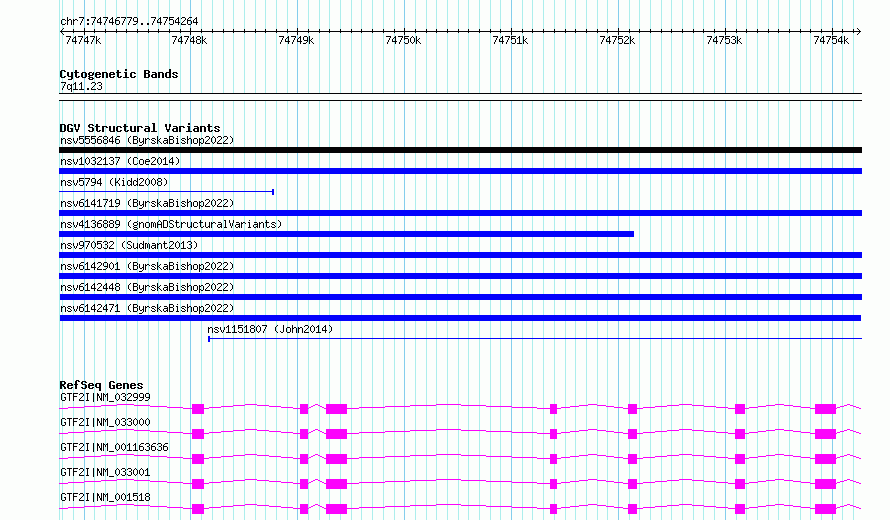The image size is (890, 520).
Task: Open variant nsv6141719 (ByrskaBishop2022) label
Action: point(147,203)
